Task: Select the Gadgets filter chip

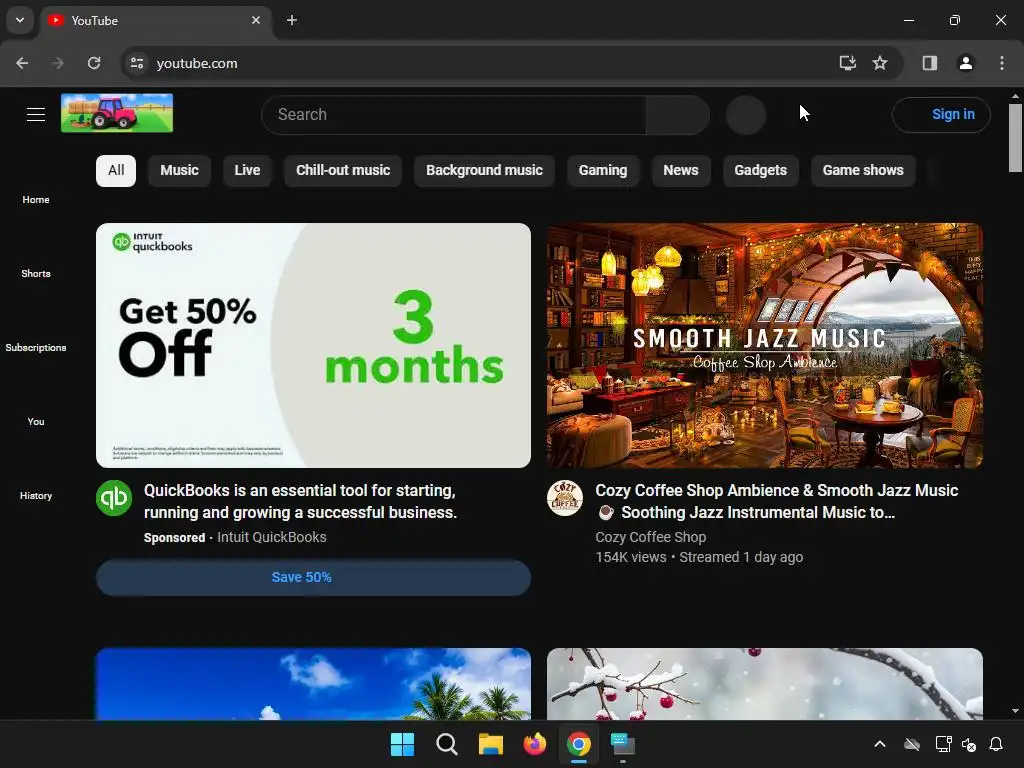Action: click(x=761, y=170)
